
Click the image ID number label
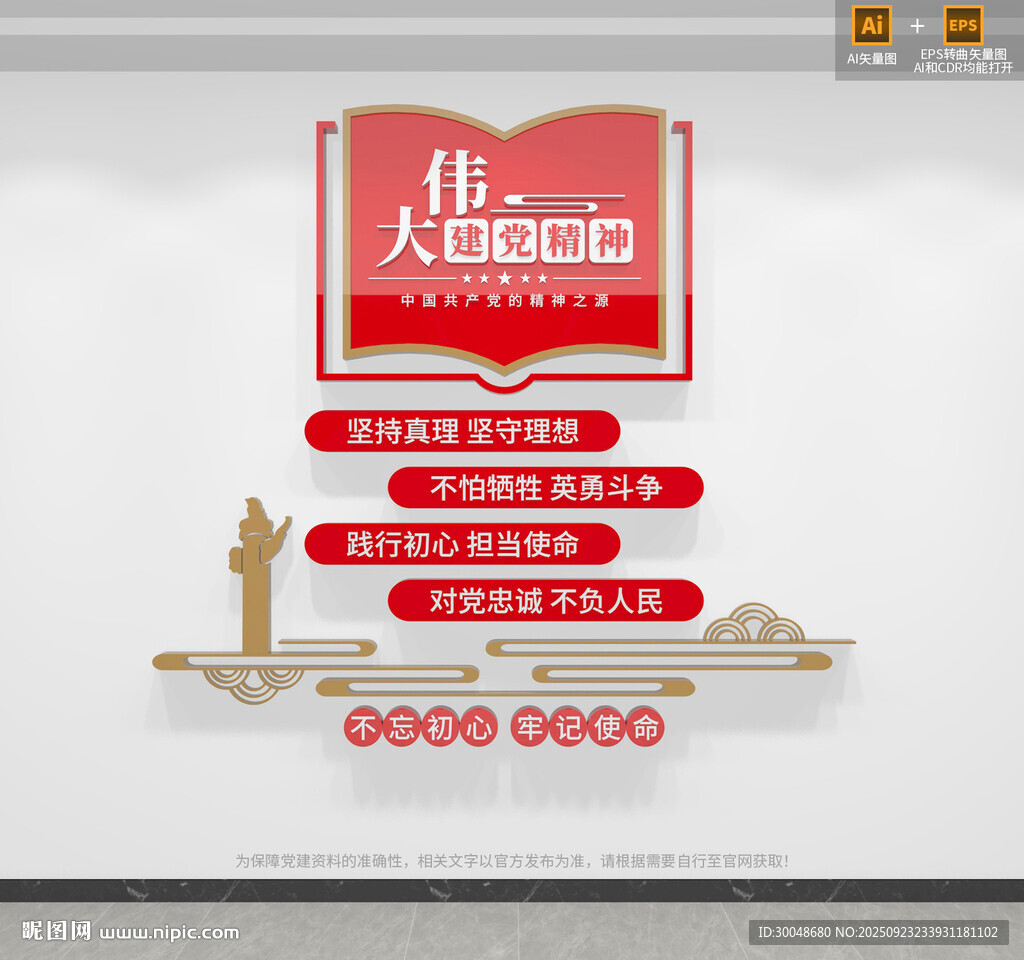tap(879, 932)
